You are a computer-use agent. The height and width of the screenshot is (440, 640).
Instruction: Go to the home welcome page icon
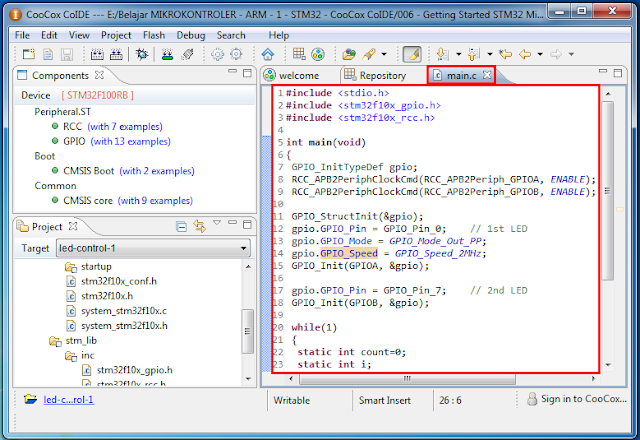[268, 54]
